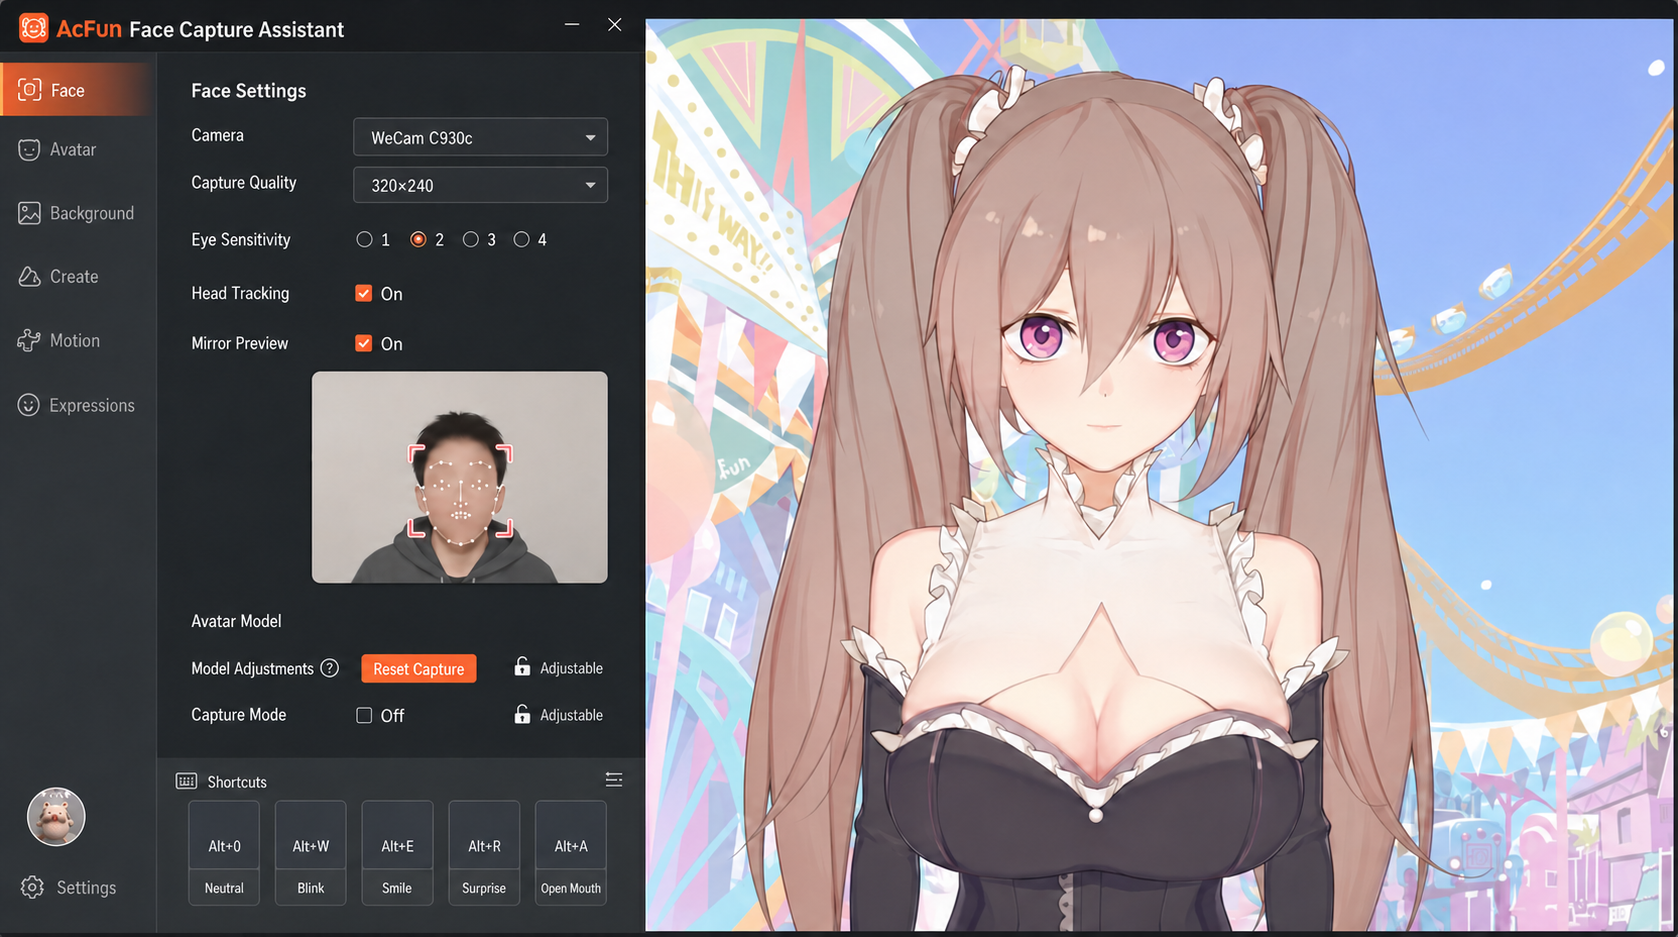1678x937 pixels.
Task: Click the webcam preview thumbnail
Action: pyautogui.click(x=460, y=477)
